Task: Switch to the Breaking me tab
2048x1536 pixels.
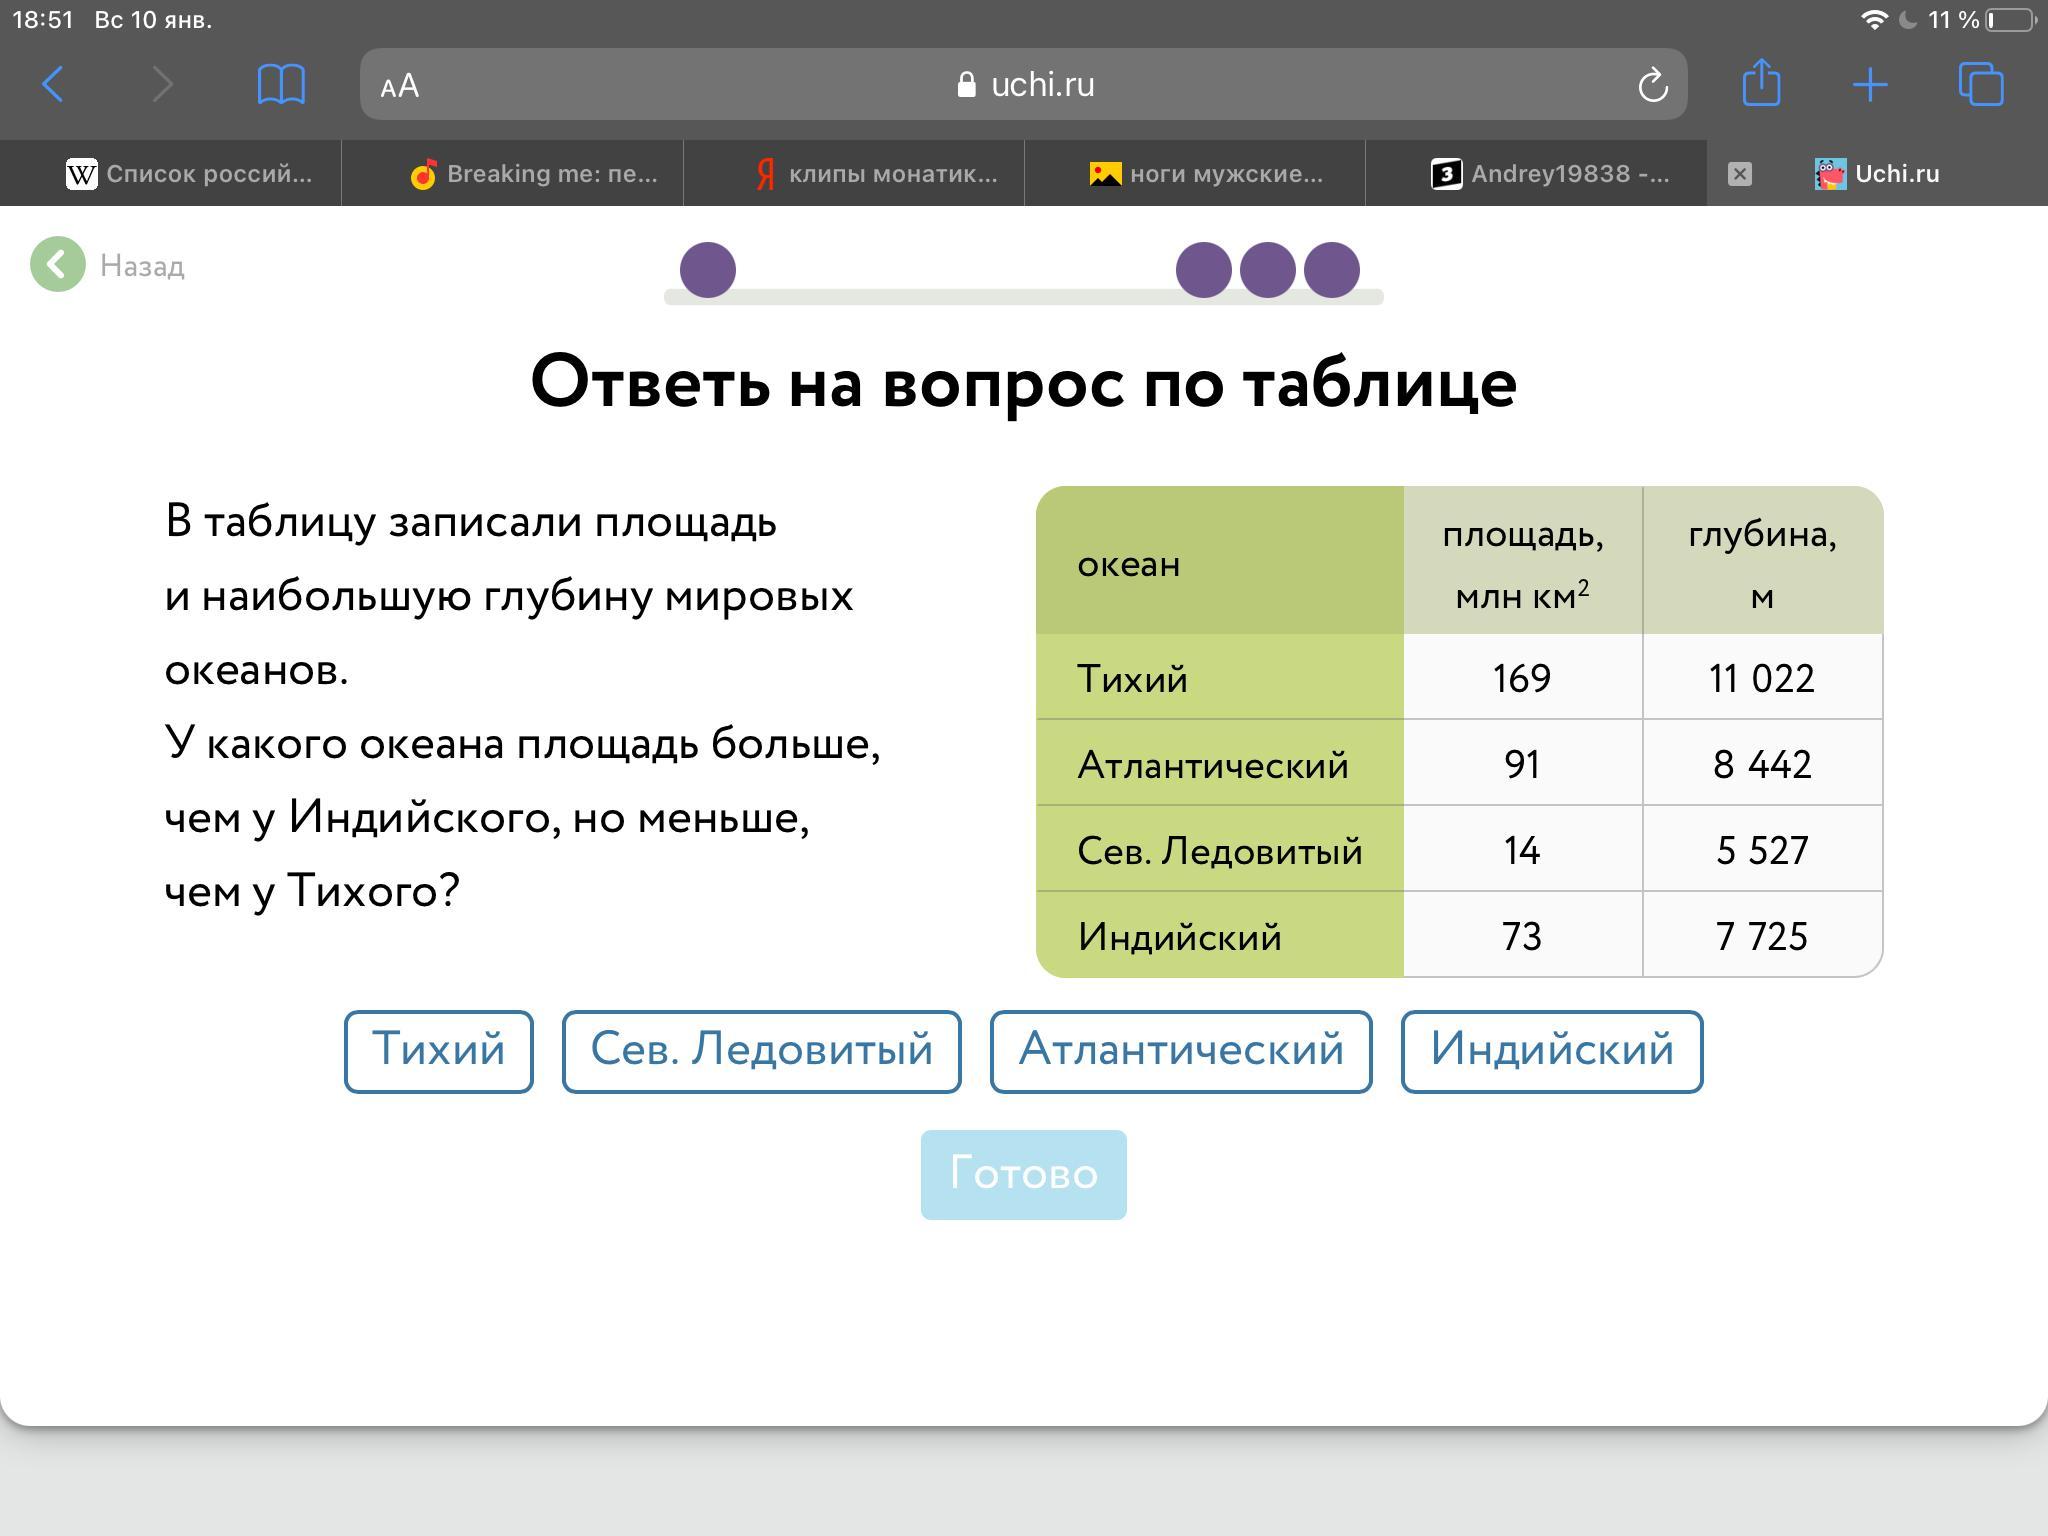Action: [x=533, y=174]
